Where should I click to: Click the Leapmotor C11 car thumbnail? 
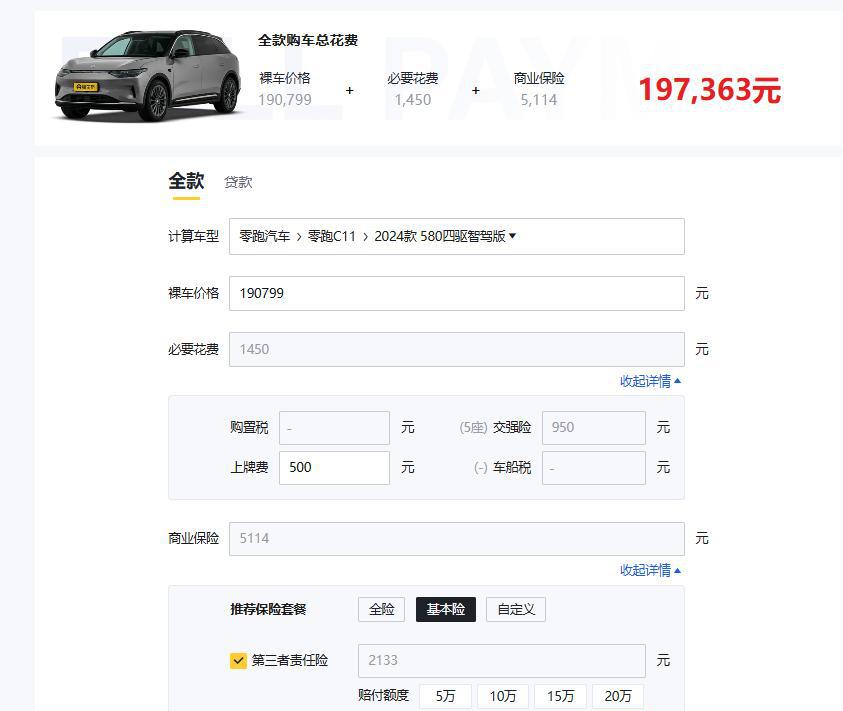pos(148,76)
